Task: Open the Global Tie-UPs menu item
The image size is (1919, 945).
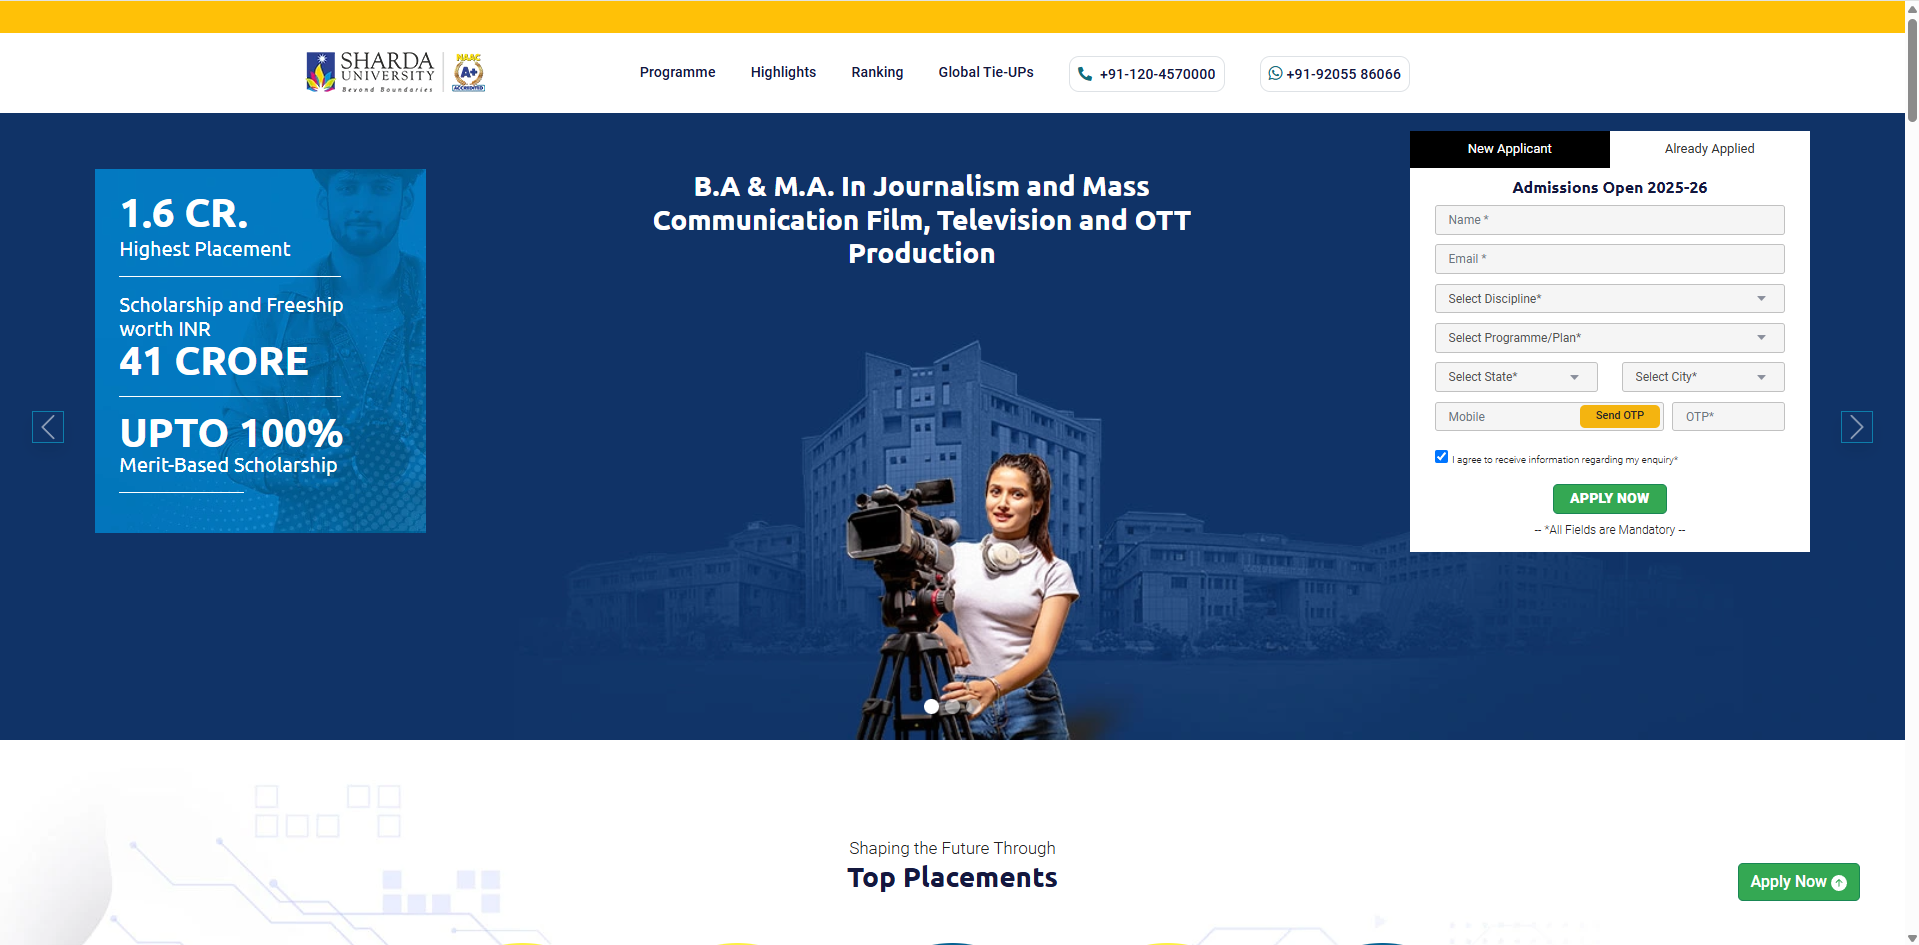Action: 985,73
